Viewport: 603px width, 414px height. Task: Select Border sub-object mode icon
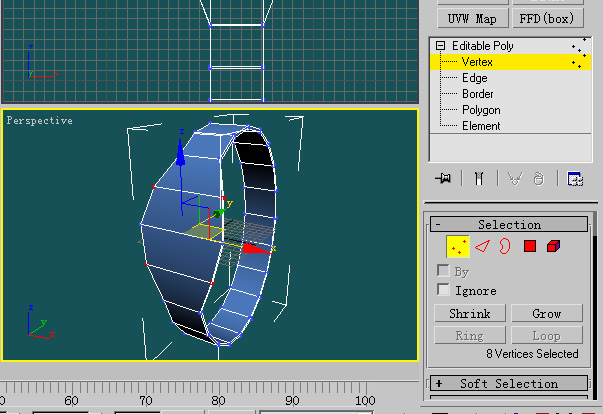[505, 246]
